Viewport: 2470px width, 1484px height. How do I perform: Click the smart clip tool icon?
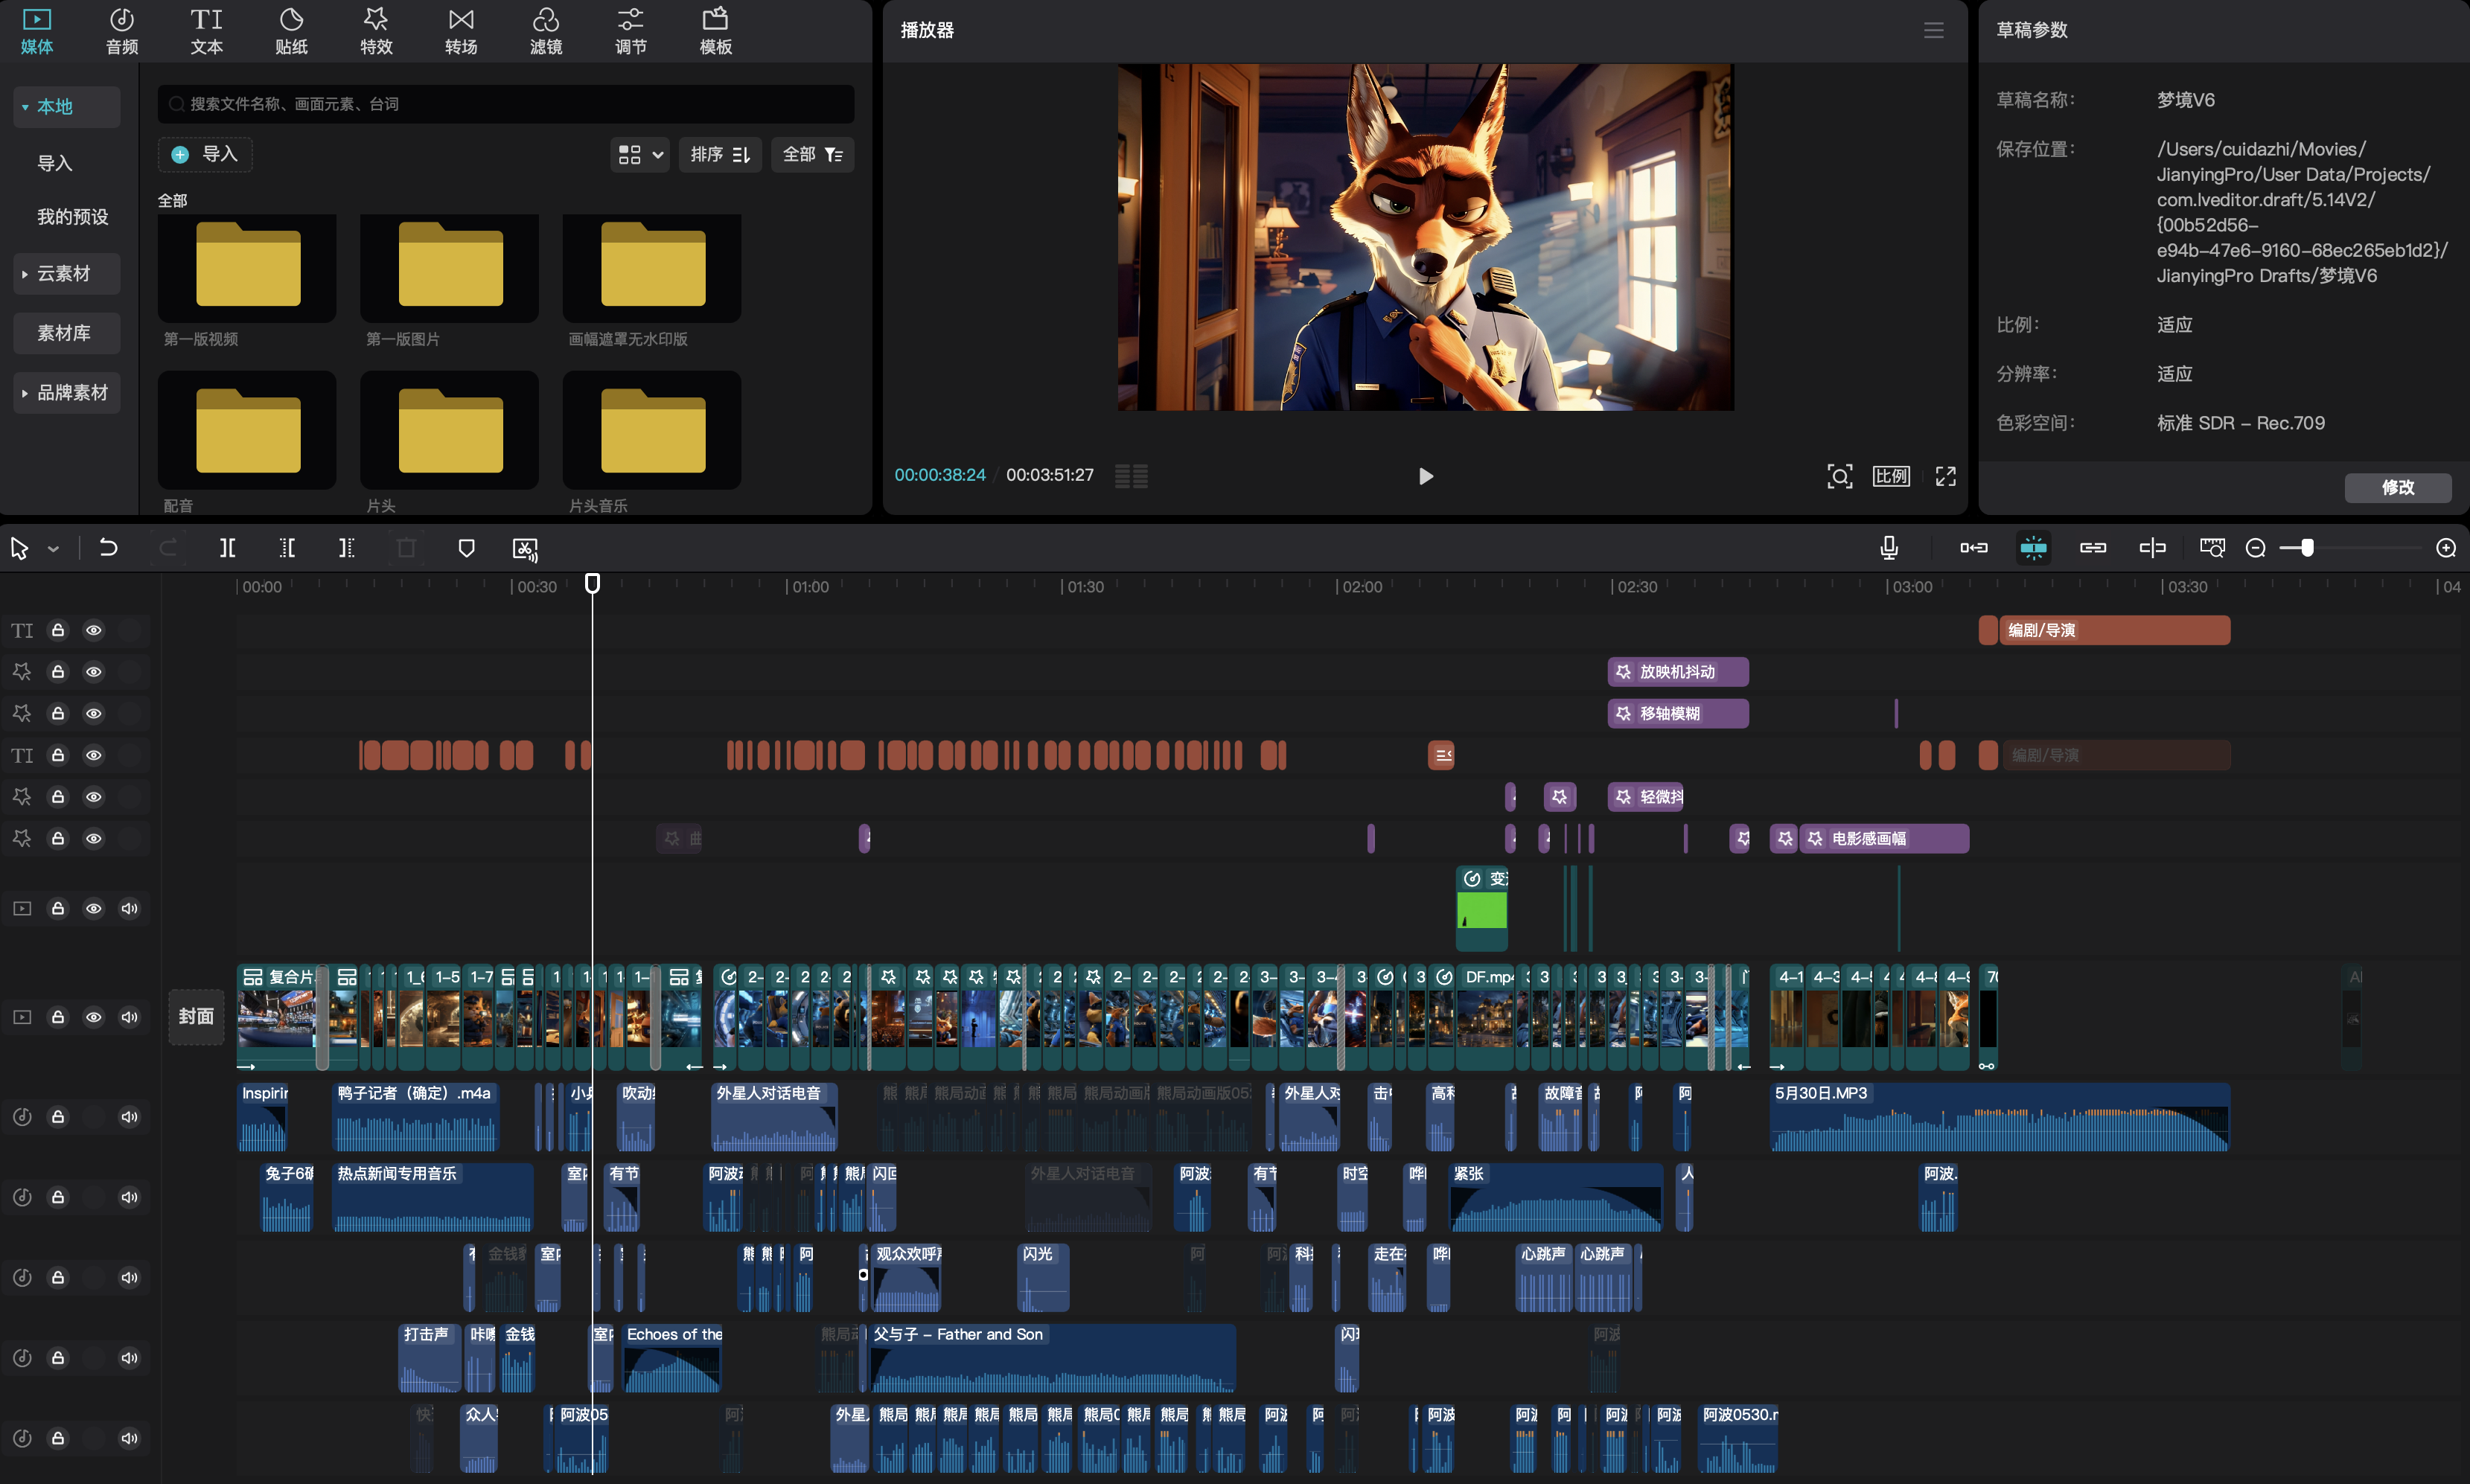[x=525, y=548]
